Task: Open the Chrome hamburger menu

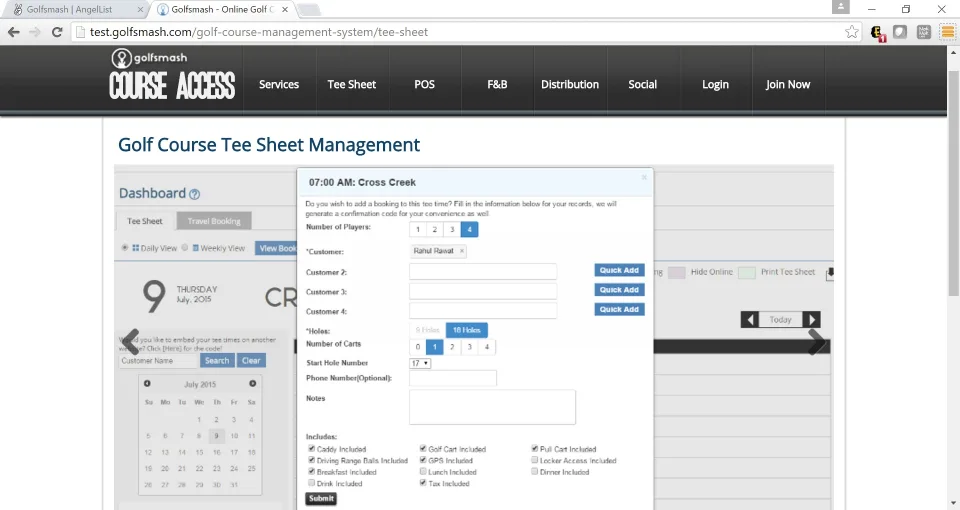Action: click(947, 32)
